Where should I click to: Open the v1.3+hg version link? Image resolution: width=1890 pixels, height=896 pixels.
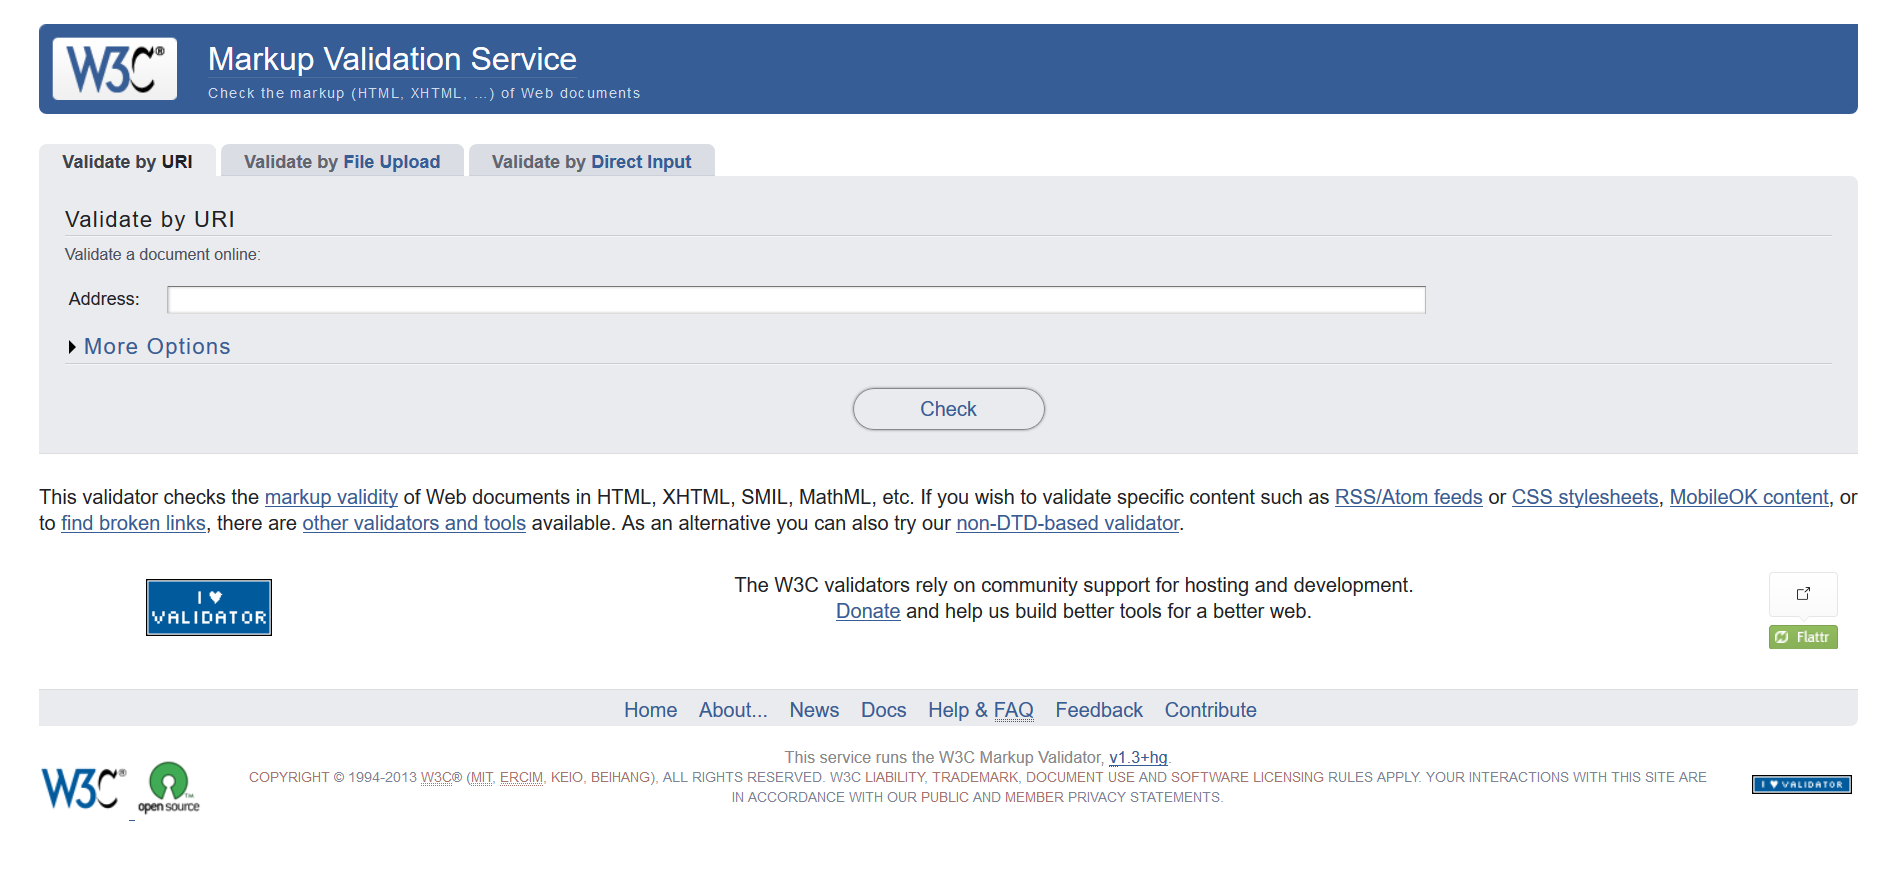pos(1138,758)
